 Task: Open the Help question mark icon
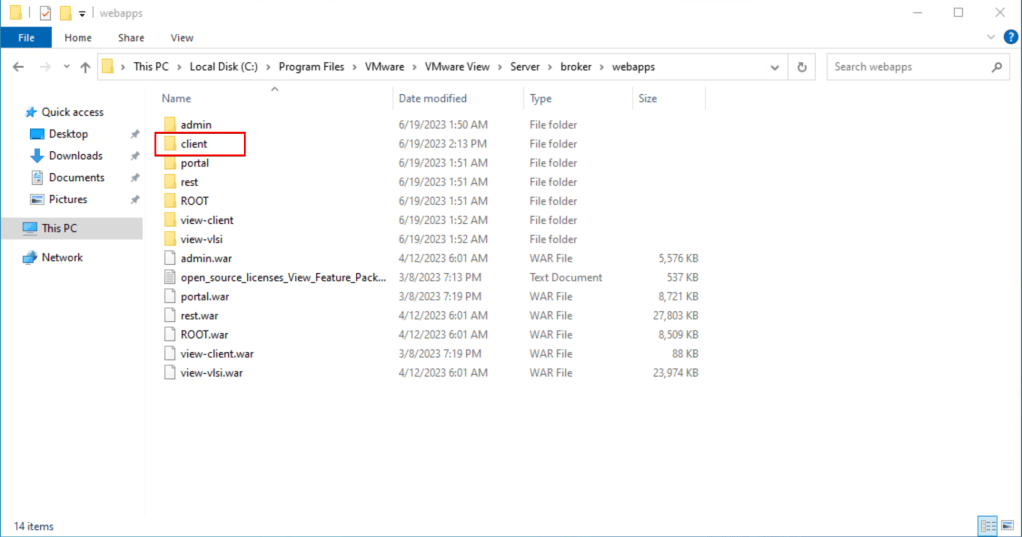[1008, 38]
